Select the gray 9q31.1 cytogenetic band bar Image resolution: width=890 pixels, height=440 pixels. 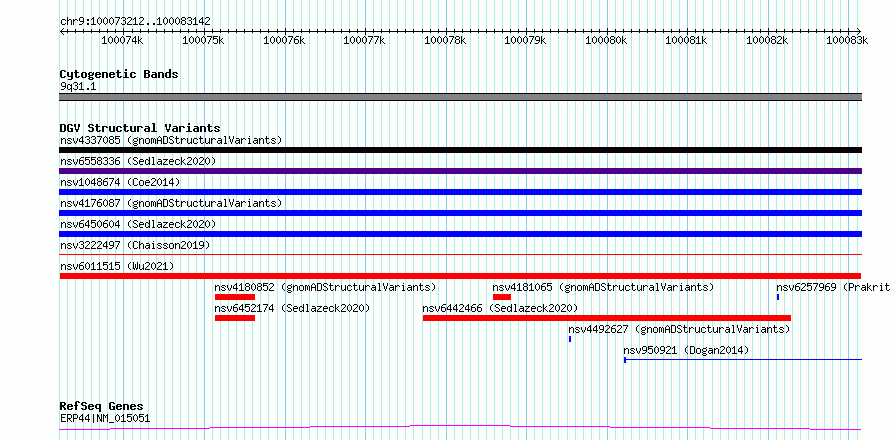click(461, 97)
